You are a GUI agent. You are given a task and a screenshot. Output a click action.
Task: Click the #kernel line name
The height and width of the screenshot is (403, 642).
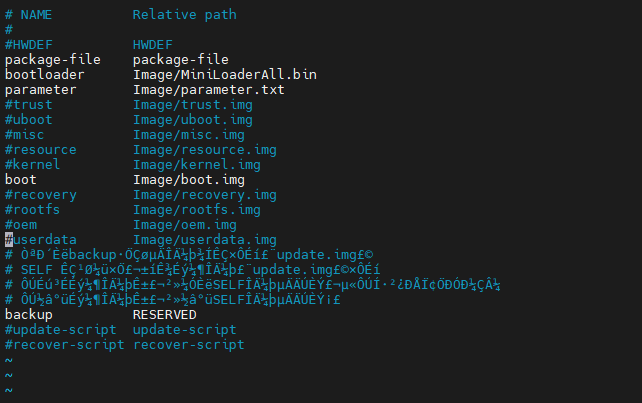(33, 165)
